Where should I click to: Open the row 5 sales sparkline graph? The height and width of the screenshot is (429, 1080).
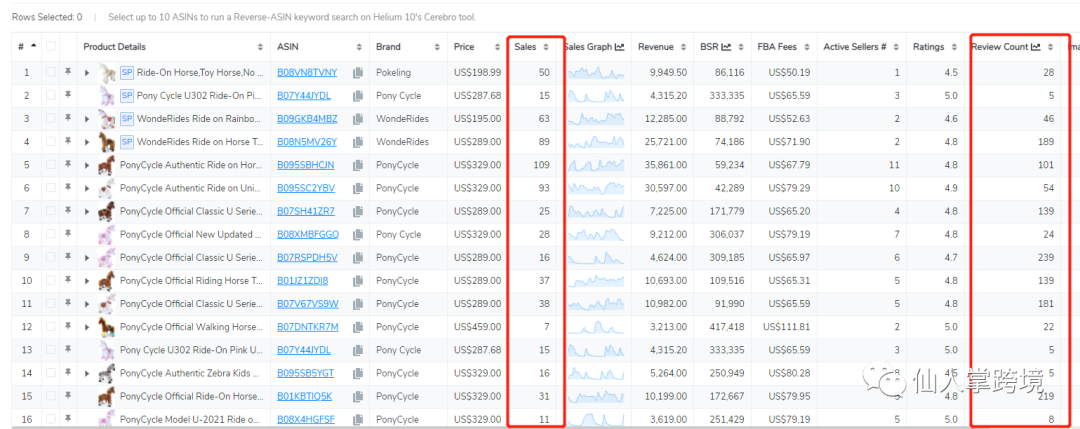coord(595,165)
